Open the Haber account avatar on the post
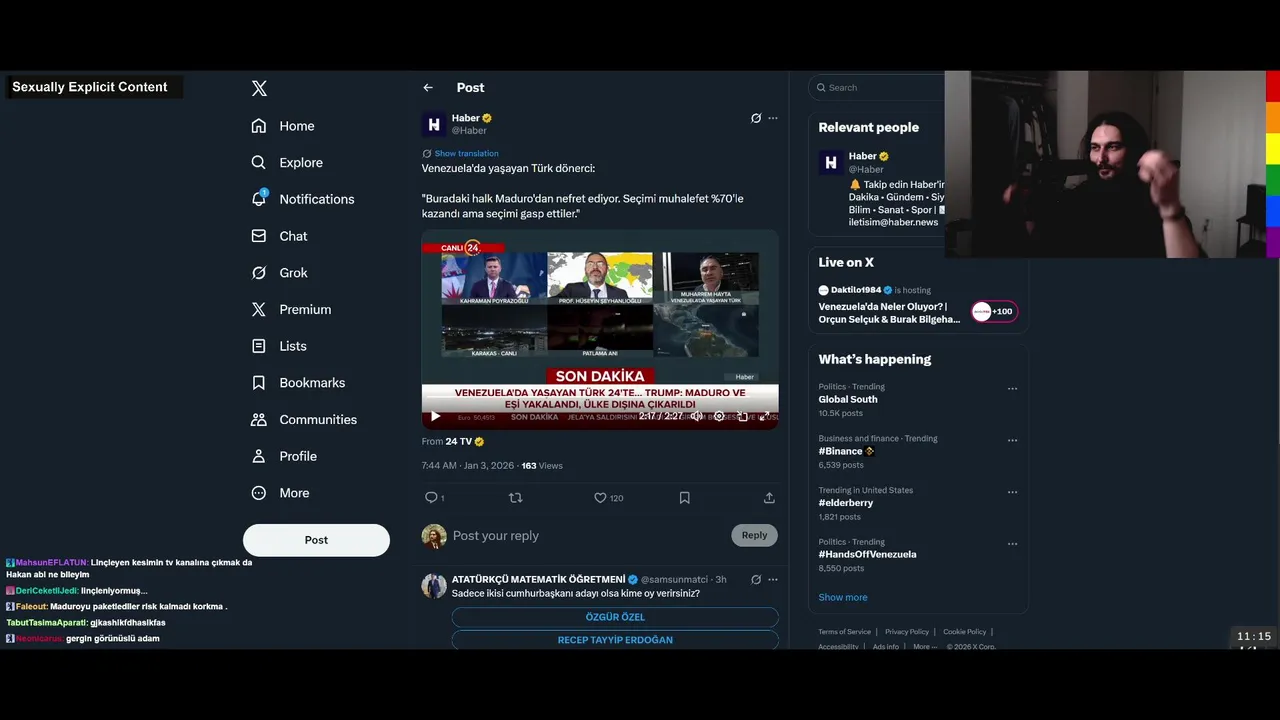1280x720 pixels. point(434,124)
